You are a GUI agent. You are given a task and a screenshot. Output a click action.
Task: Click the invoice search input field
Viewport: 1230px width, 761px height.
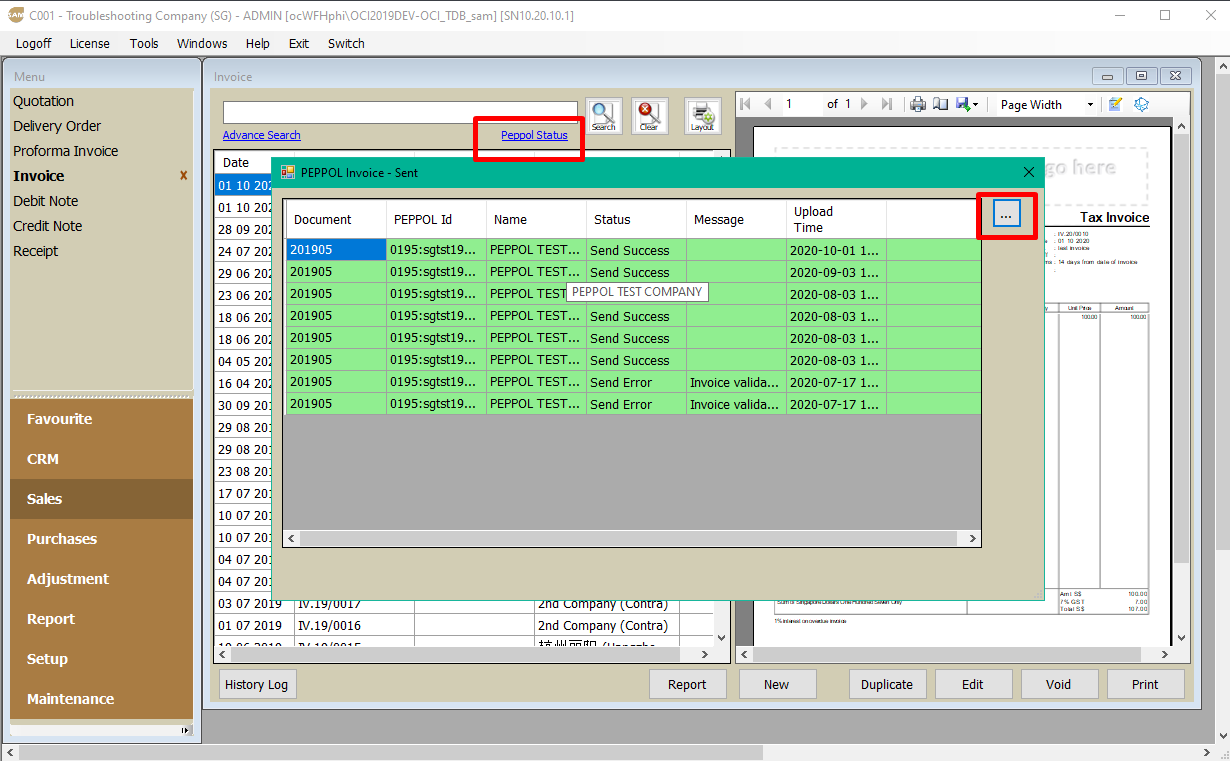(x=400, y=112)
